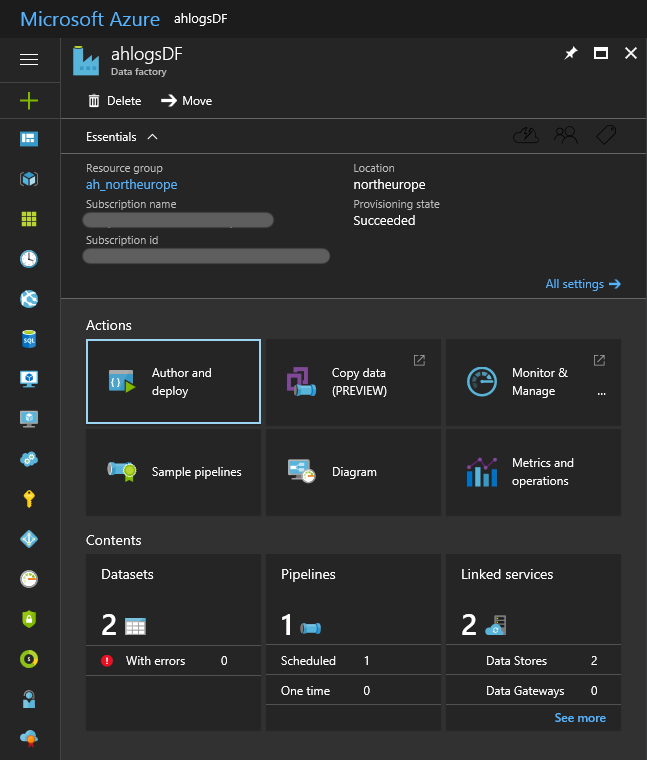Open cloud with ribbon icon in sidebar
This screenshot has height=760, width=647.
click(x=29, y=738)
